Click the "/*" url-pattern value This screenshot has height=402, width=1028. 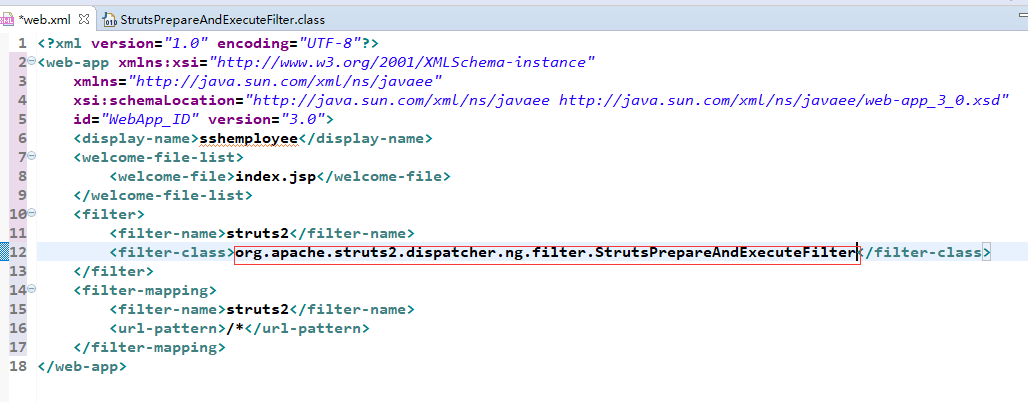235,328
